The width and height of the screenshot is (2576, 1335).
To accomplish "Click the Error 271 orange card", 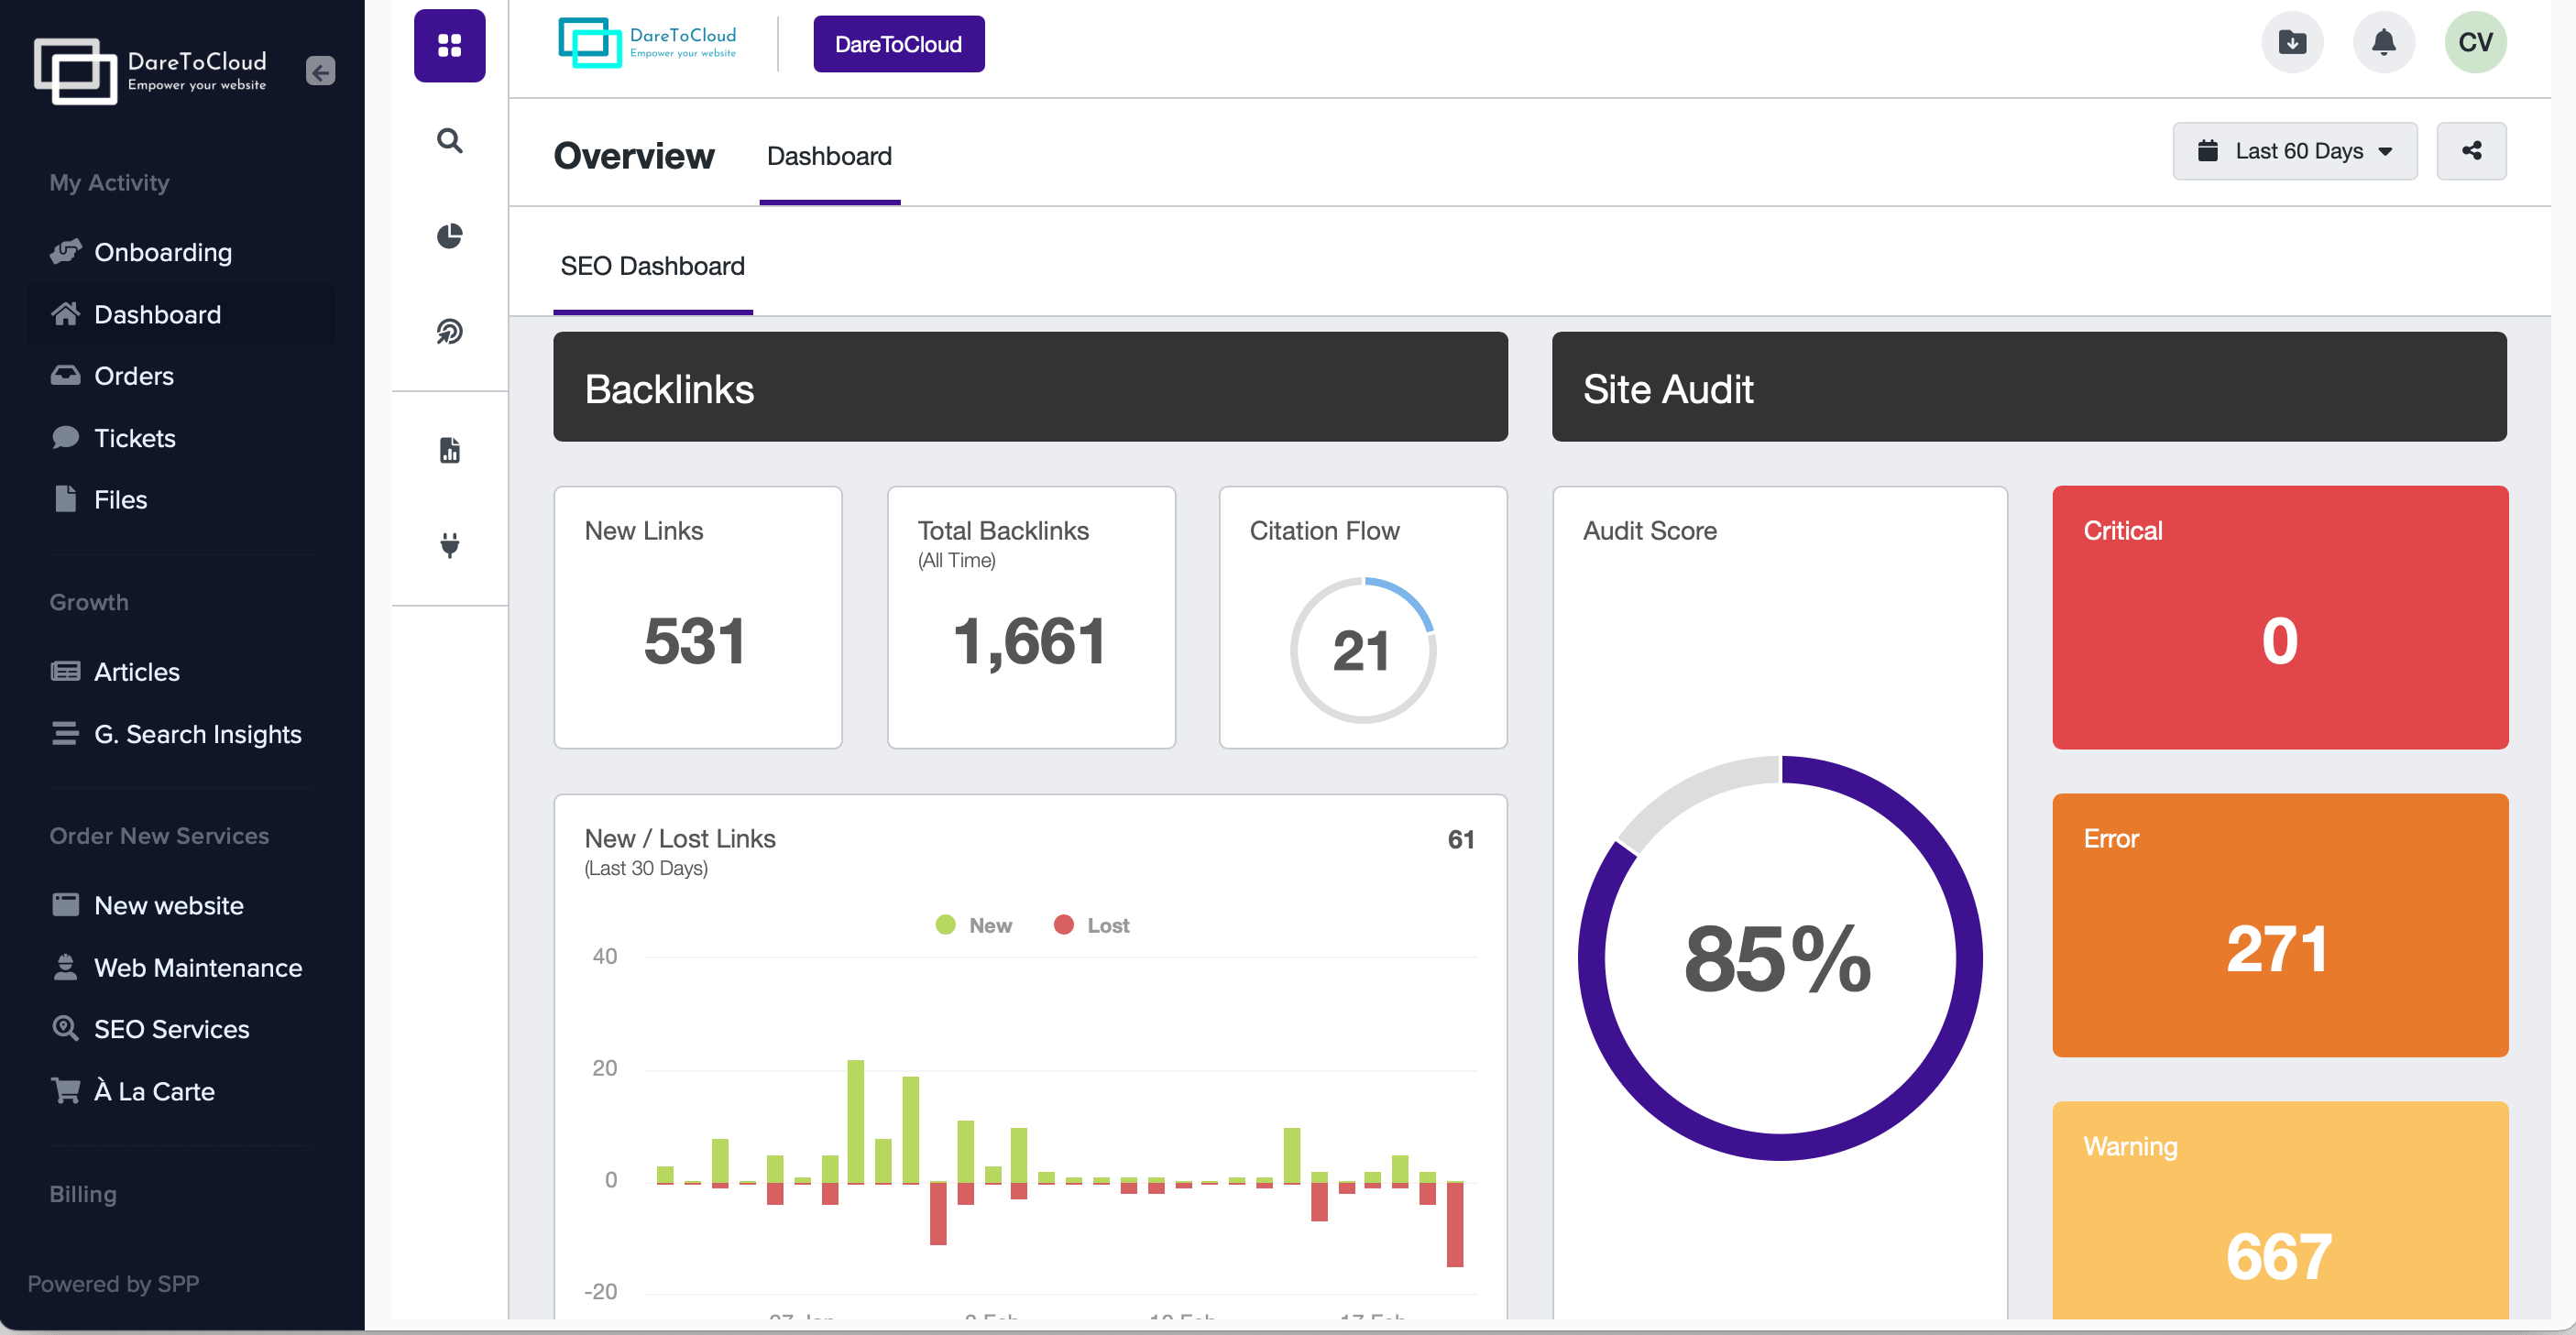I will click(x=2279, y=925).
